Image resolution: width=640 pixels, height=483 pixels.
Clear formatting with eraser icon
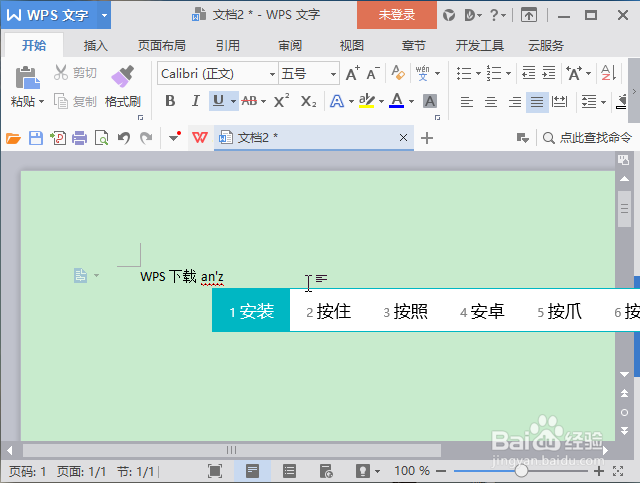(x=398, y=73)
